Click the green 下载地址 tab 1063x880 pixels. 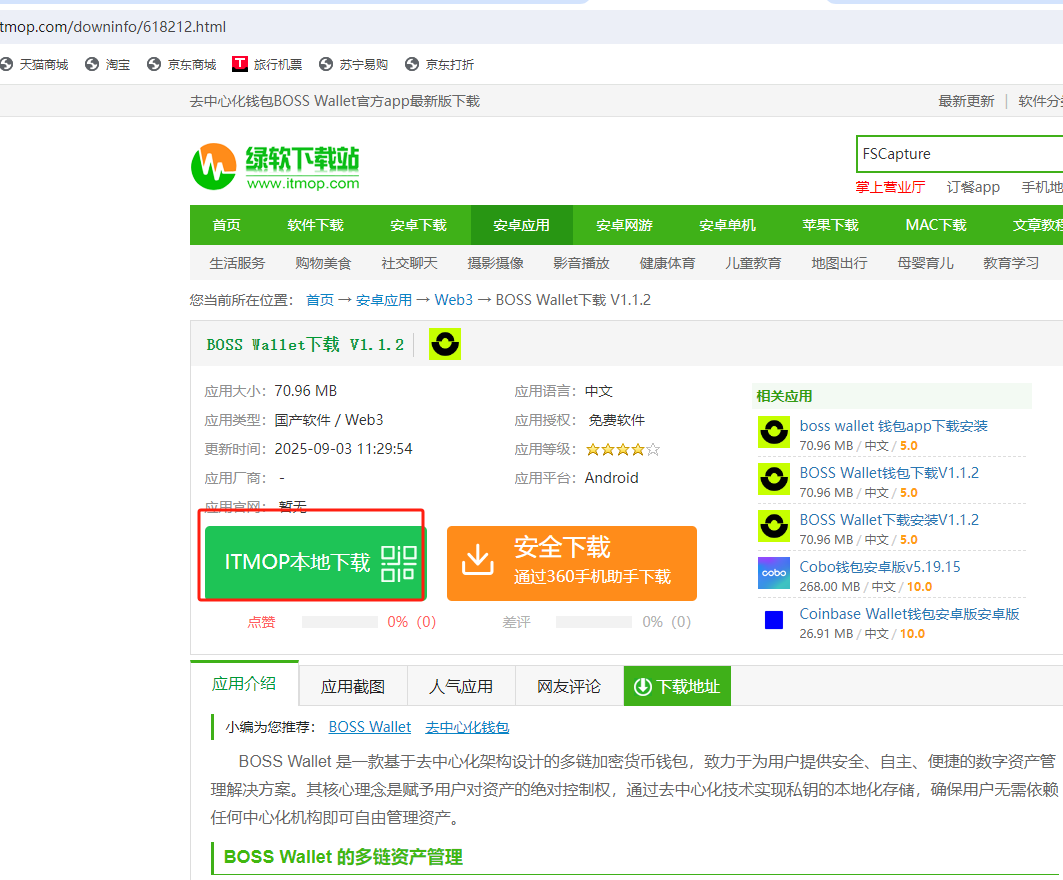(677, 686)
